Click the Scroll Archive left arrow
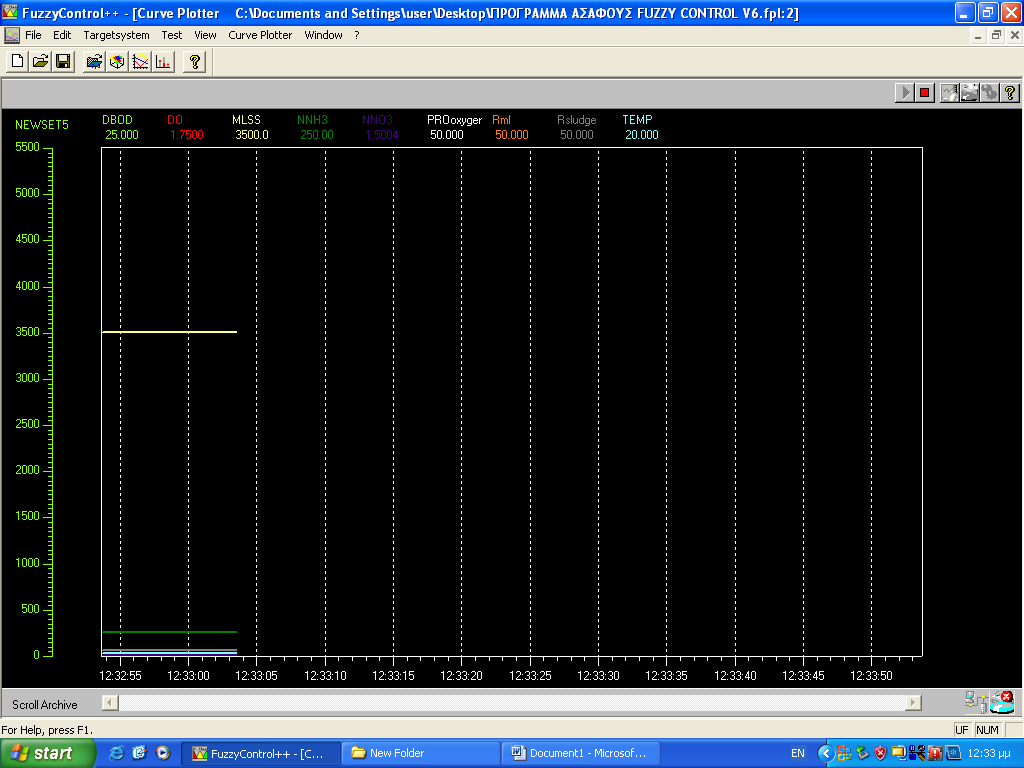This screenshot has width=1024, height=768. [110, 703]
